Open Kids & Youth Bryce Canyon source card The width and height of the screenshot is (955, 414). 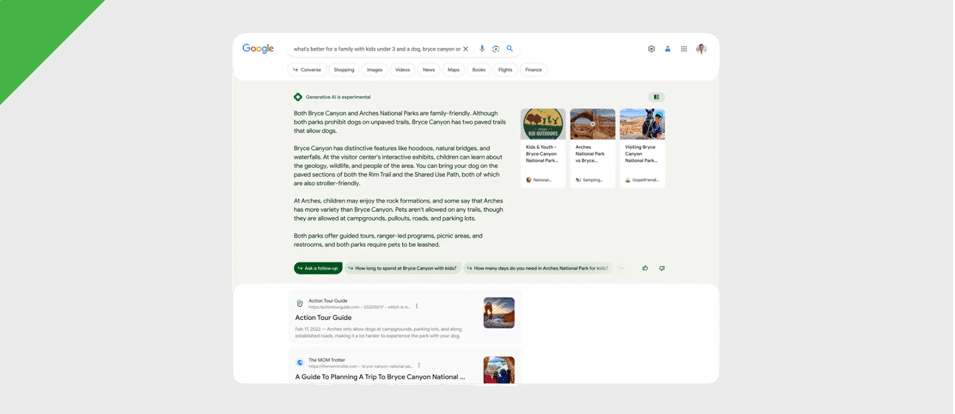(543, 148)
